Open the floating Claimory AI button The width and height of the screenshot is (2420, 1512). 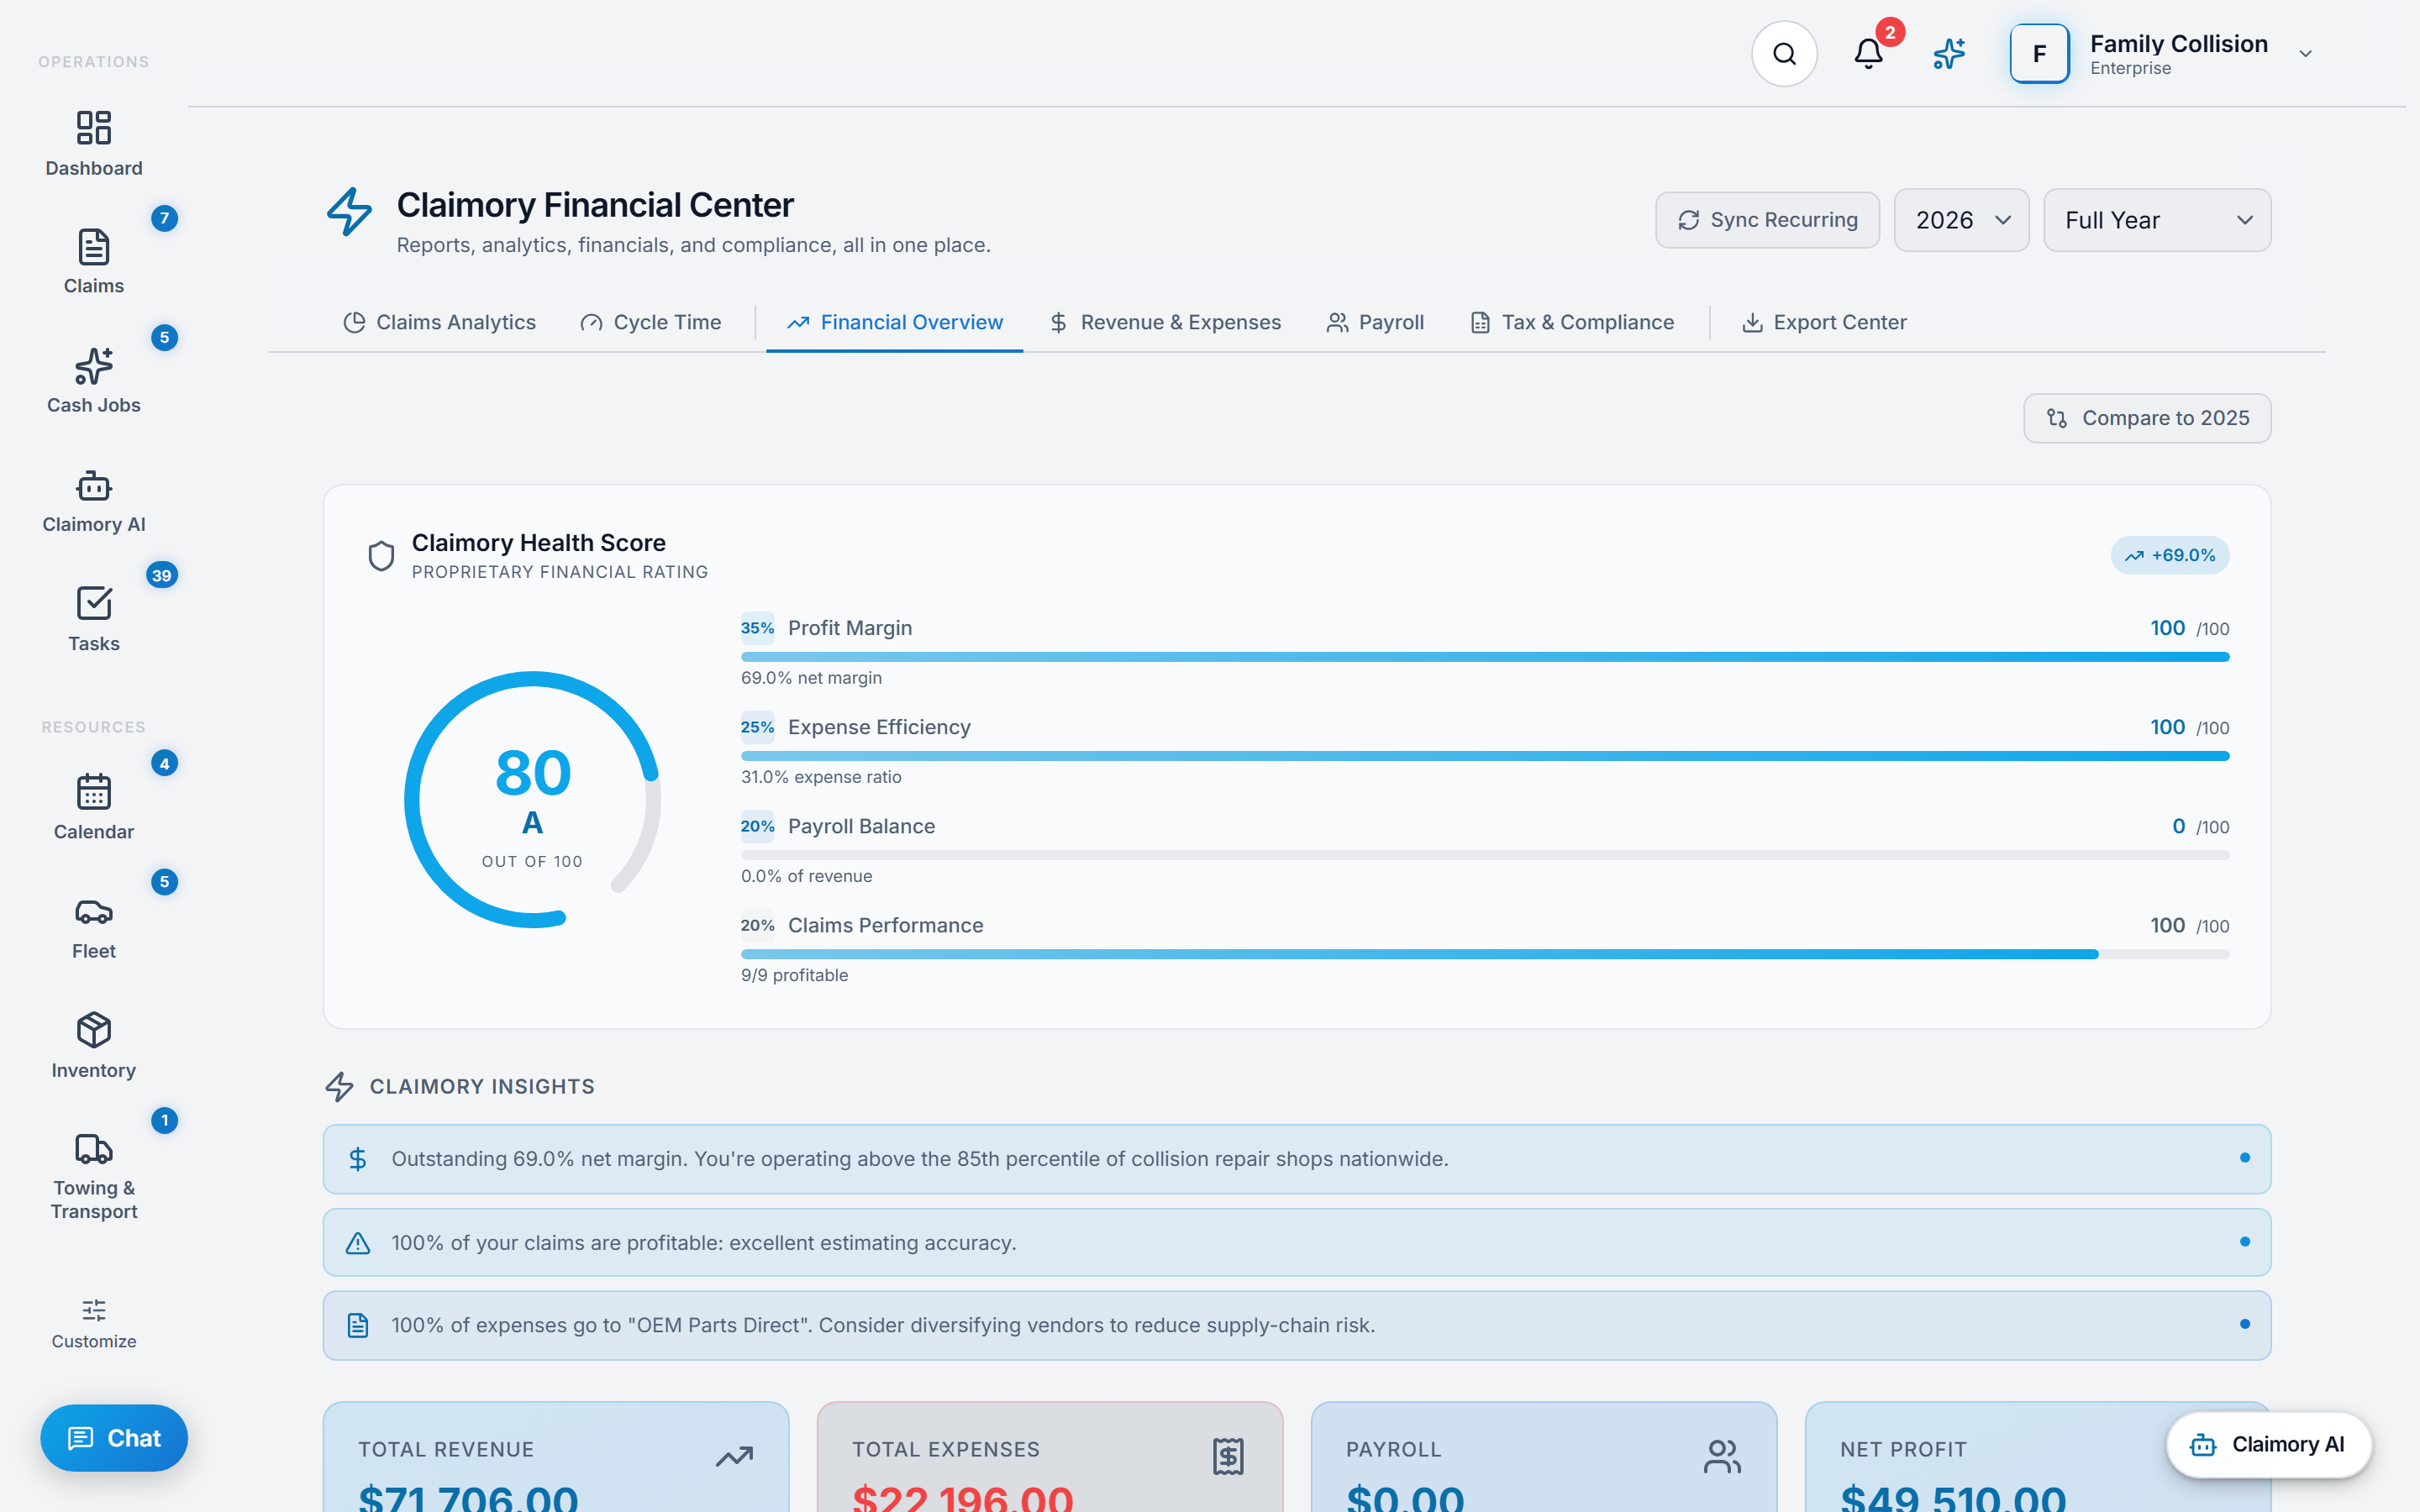pos(2268,1444)
